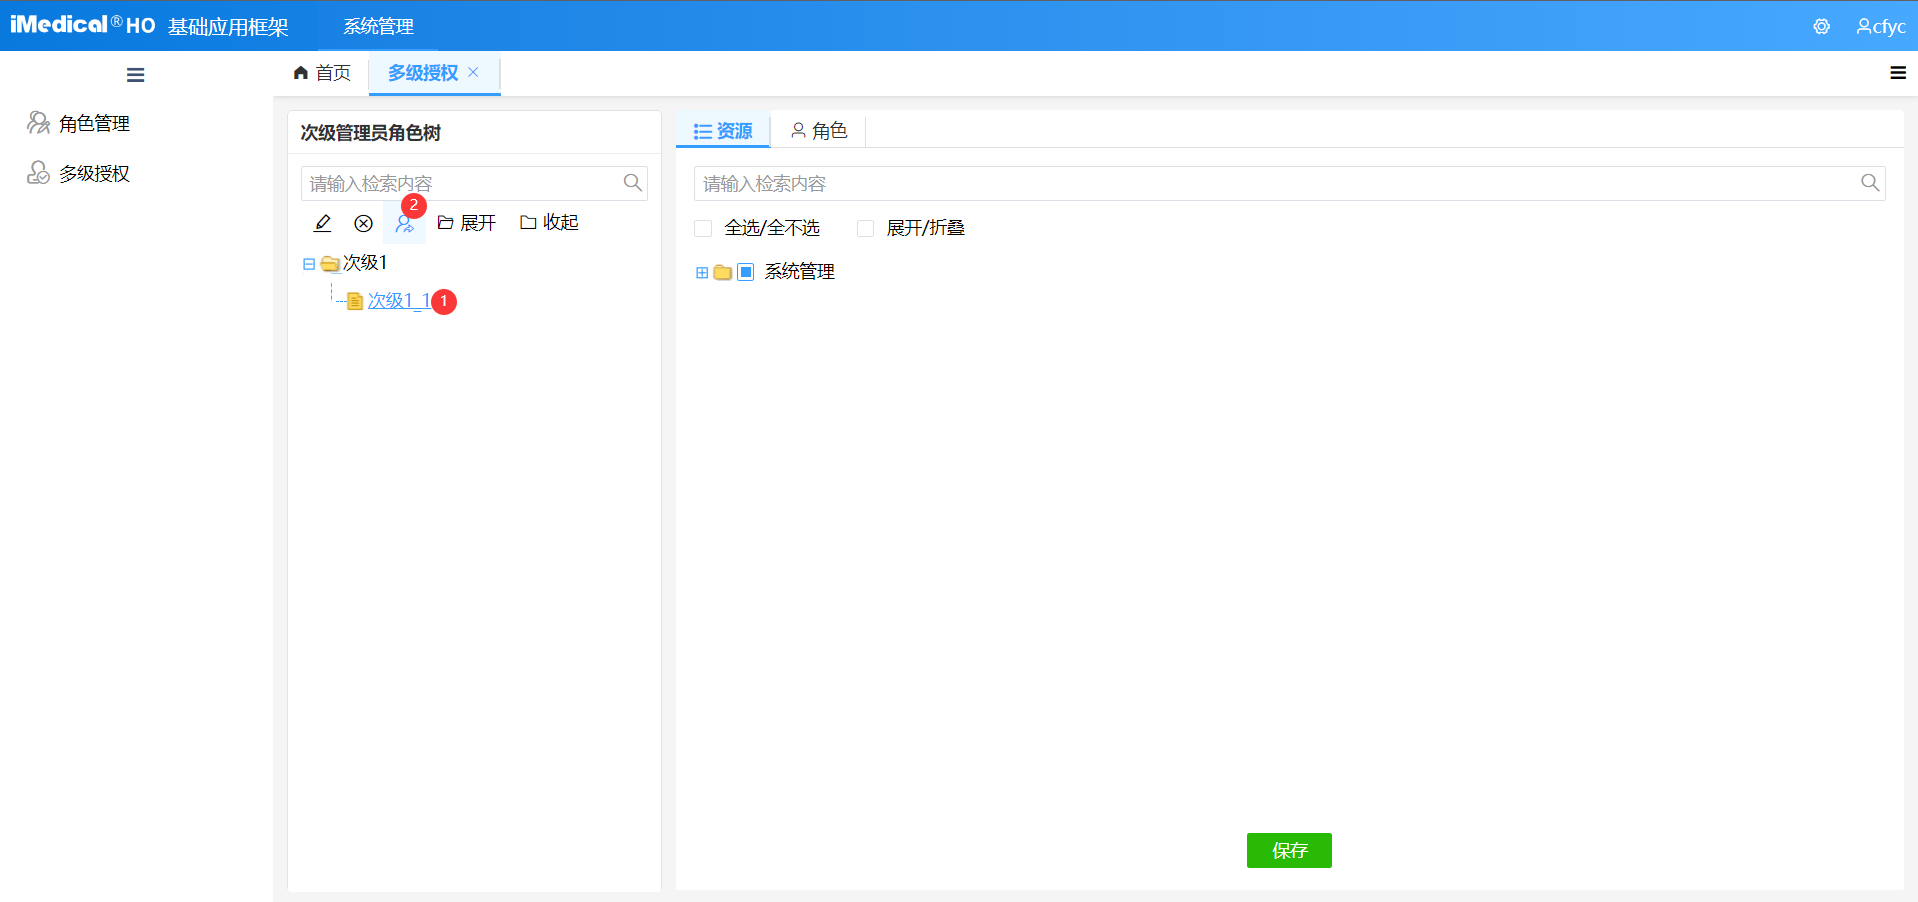Click the 收起 collapse-all folder icon
Viewport: 1918px width, 902px height.
(x=528, y=222)
